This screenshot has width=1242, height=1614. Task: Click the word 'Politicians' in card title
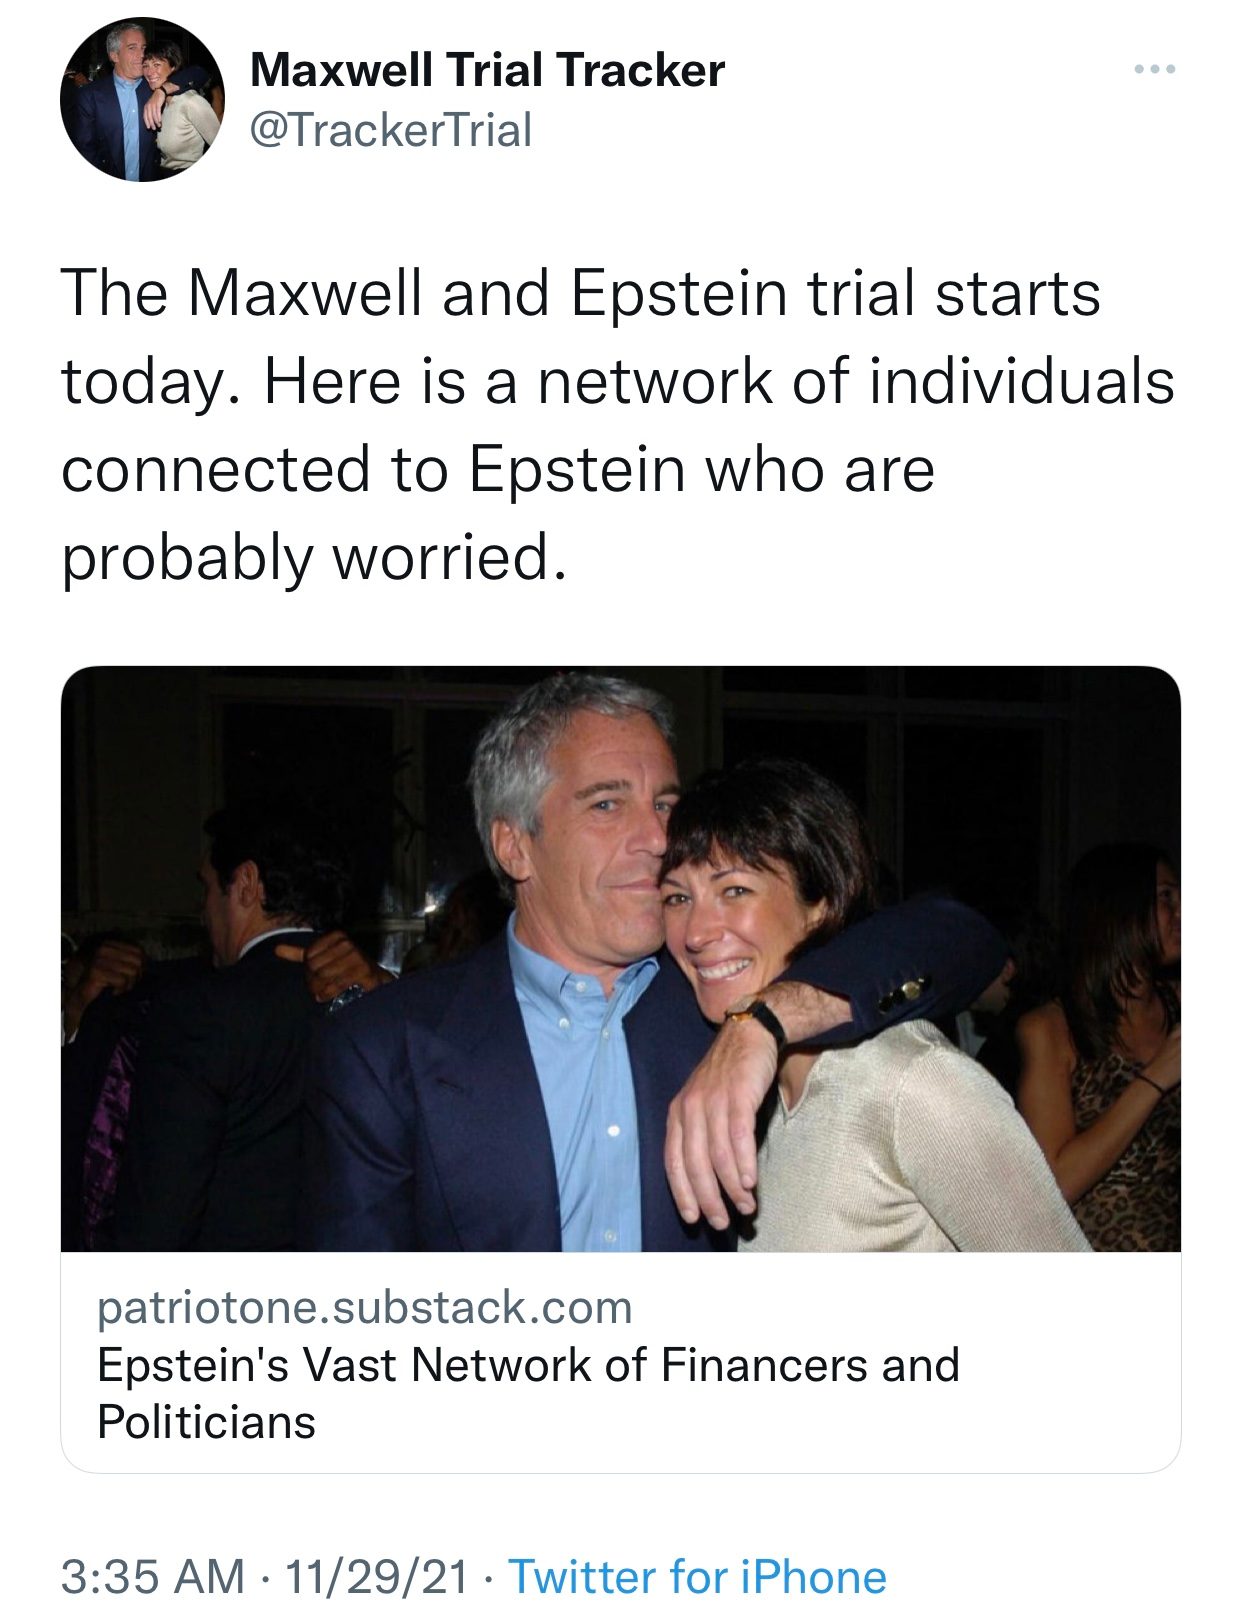tap(206, 1422)
